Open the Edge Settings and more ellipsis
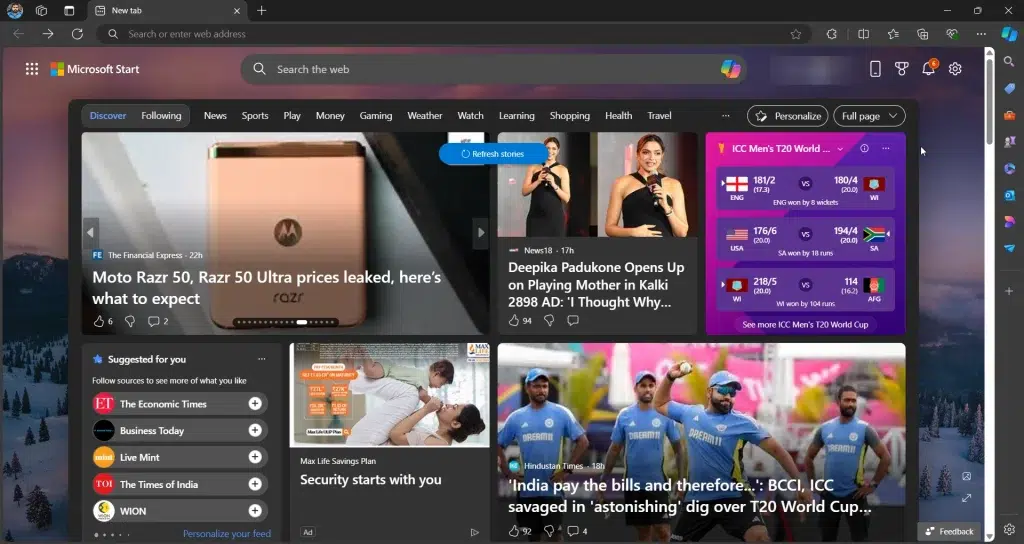 pyautogui.click(x=981, y=34)
